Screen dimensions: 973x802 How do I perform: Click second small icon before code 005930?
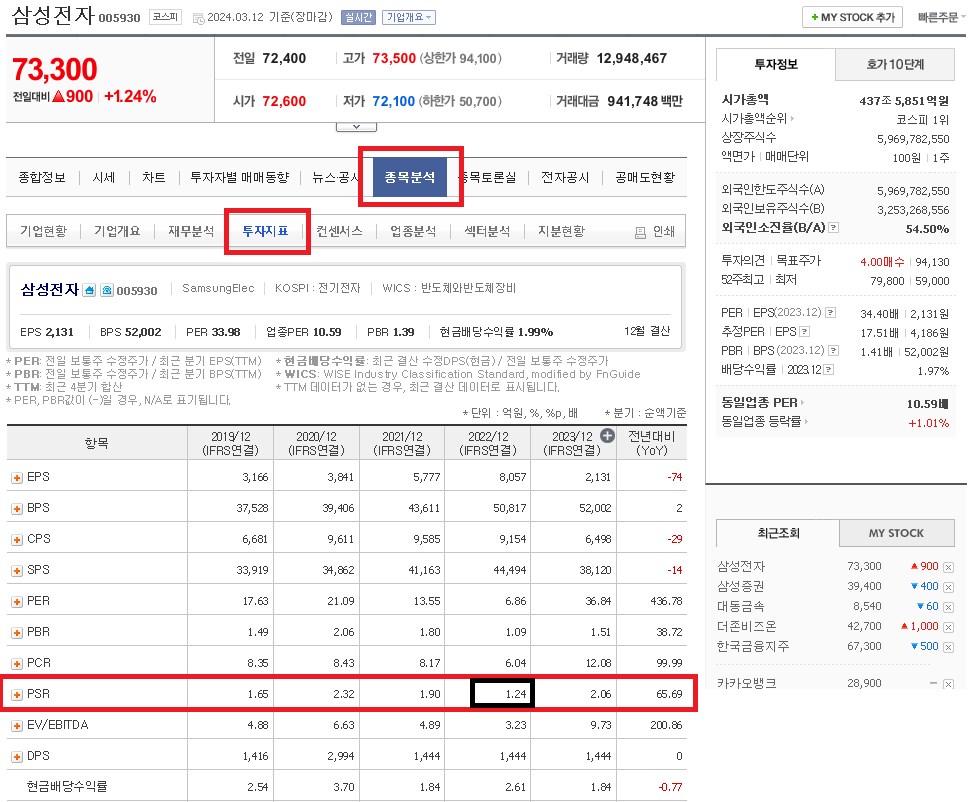tap(107, 290)
